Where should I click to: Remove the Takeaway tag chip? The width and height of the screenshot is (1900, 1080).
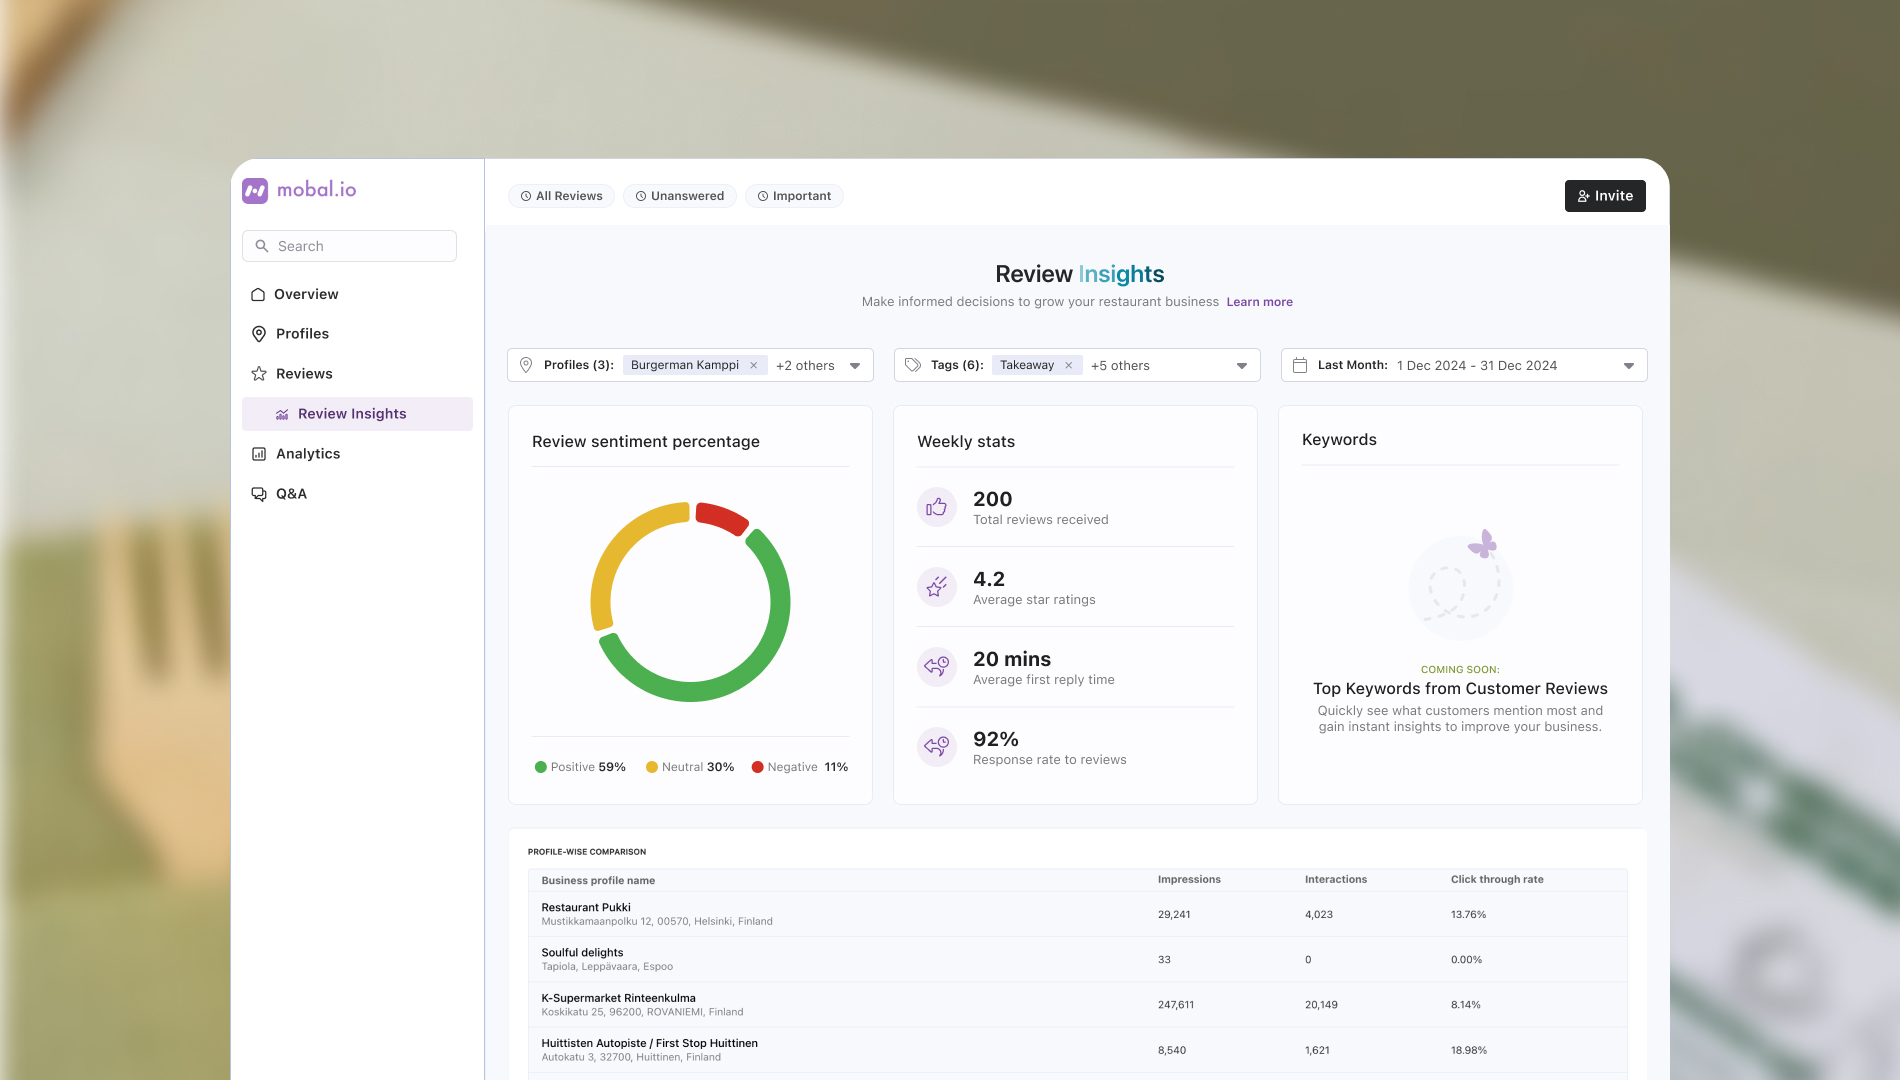click(1069, 365)
